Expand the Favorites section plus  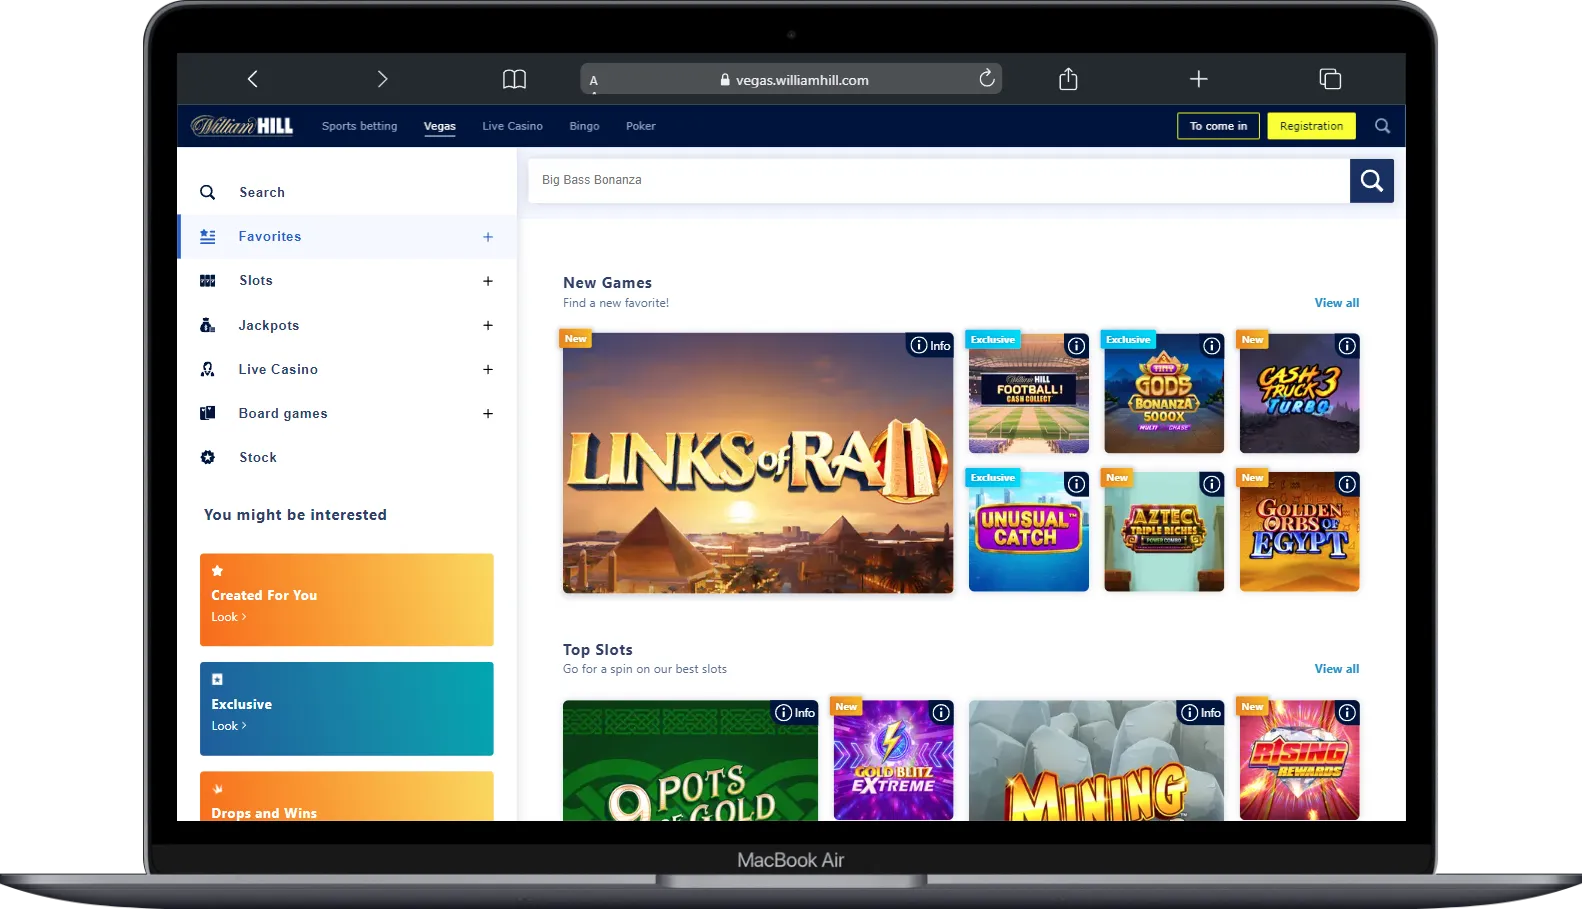tap(488, 237)
